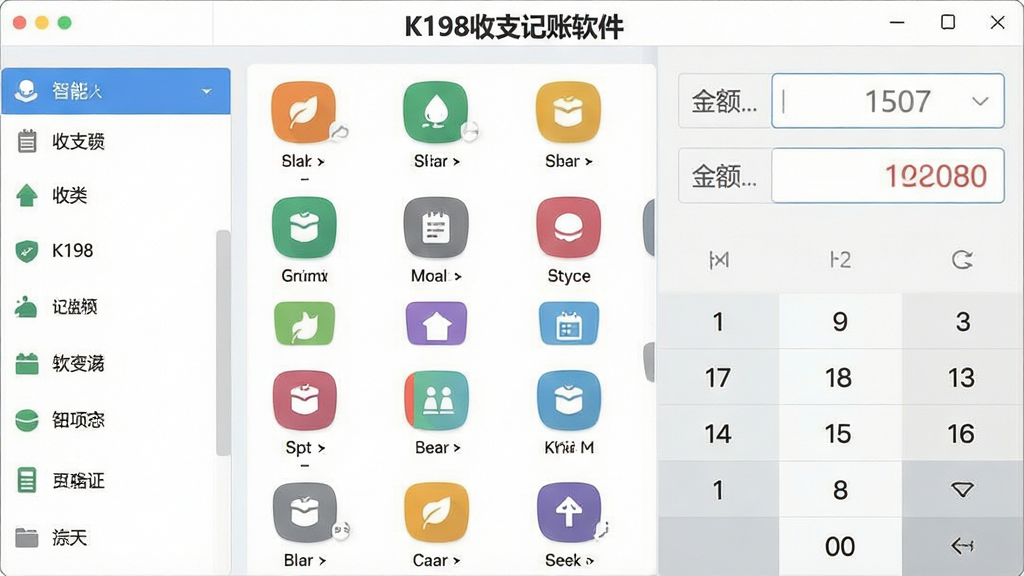Image resolution: width=1024 pixels, height=576 pixels.
Task: Expand the chevron next to Caar
Action: coord(456,561)
